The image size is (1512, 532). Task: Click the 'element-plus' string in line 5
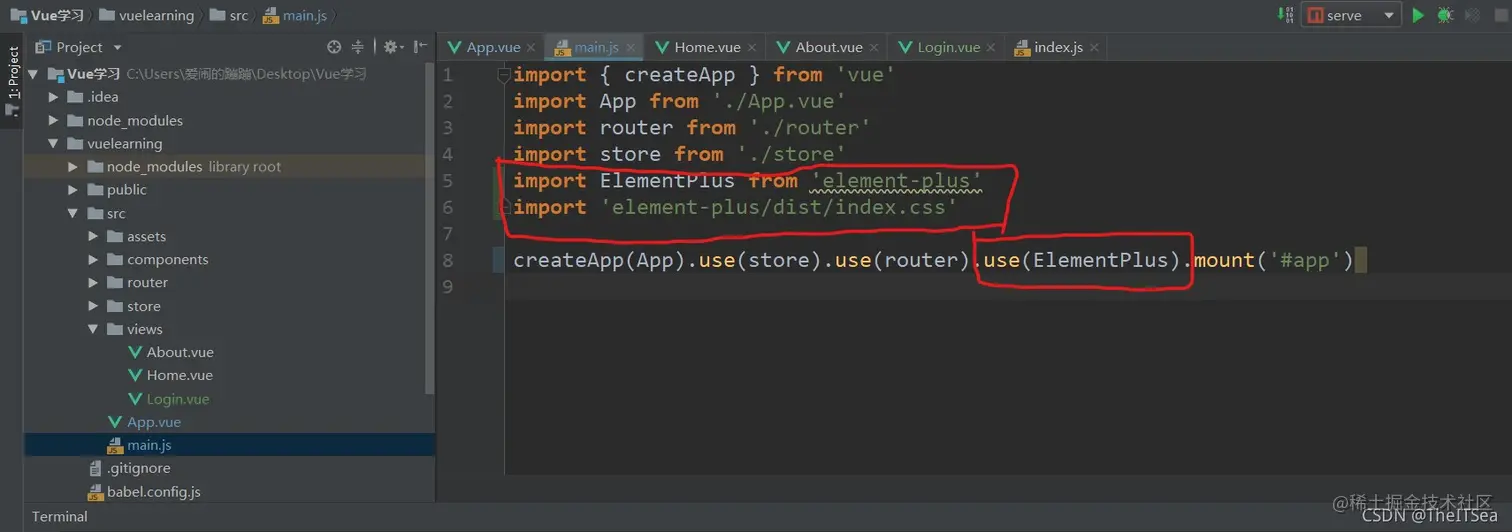coord(896,180)
